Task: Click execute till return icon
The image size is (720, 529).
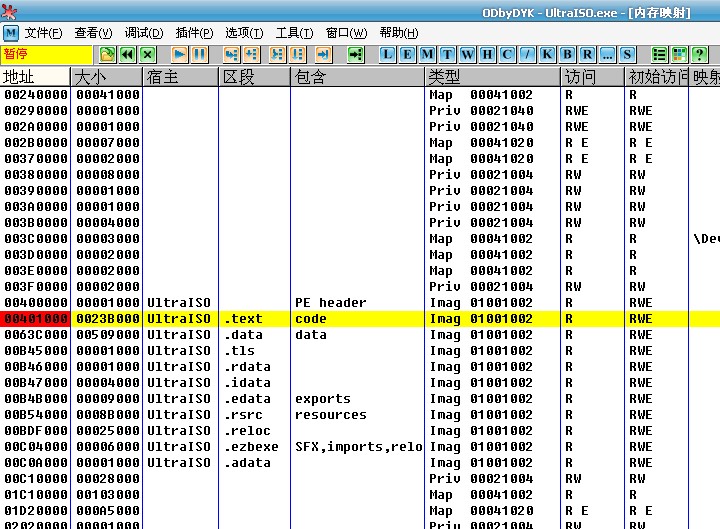Action: [323, 55]
